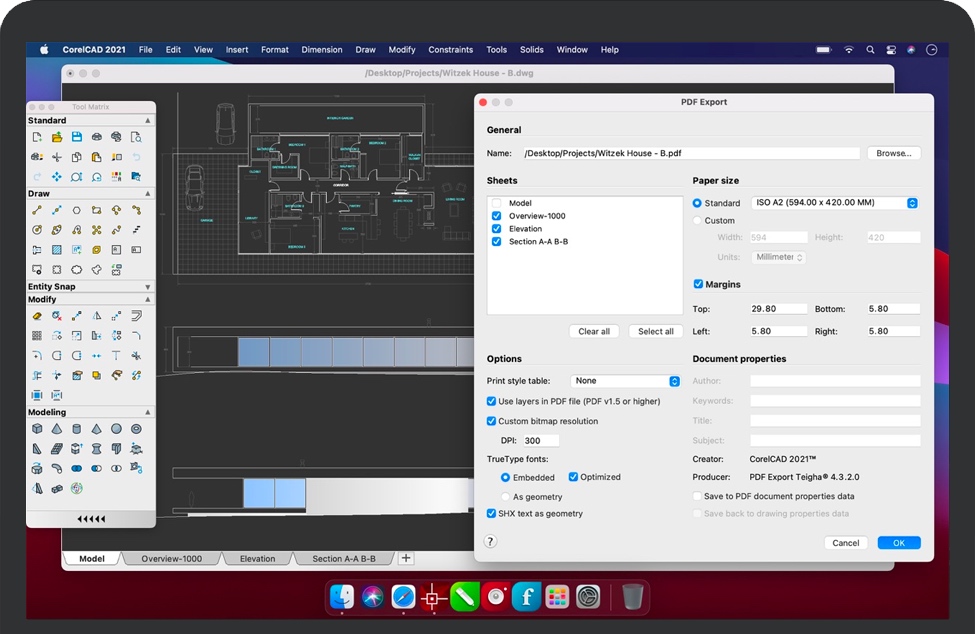Select the Box tool in Modeling section
The width and height of the screenshot is (975, 634).
coord(37,429)
